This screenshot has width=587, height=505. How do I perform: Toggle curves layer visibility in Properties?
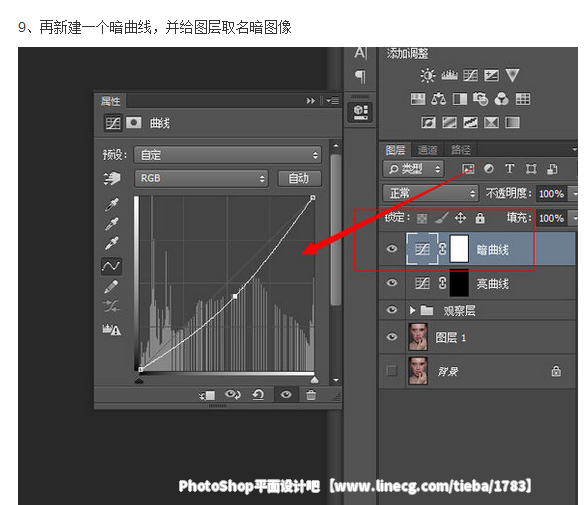pyautogui.click(x=286, y=395)
